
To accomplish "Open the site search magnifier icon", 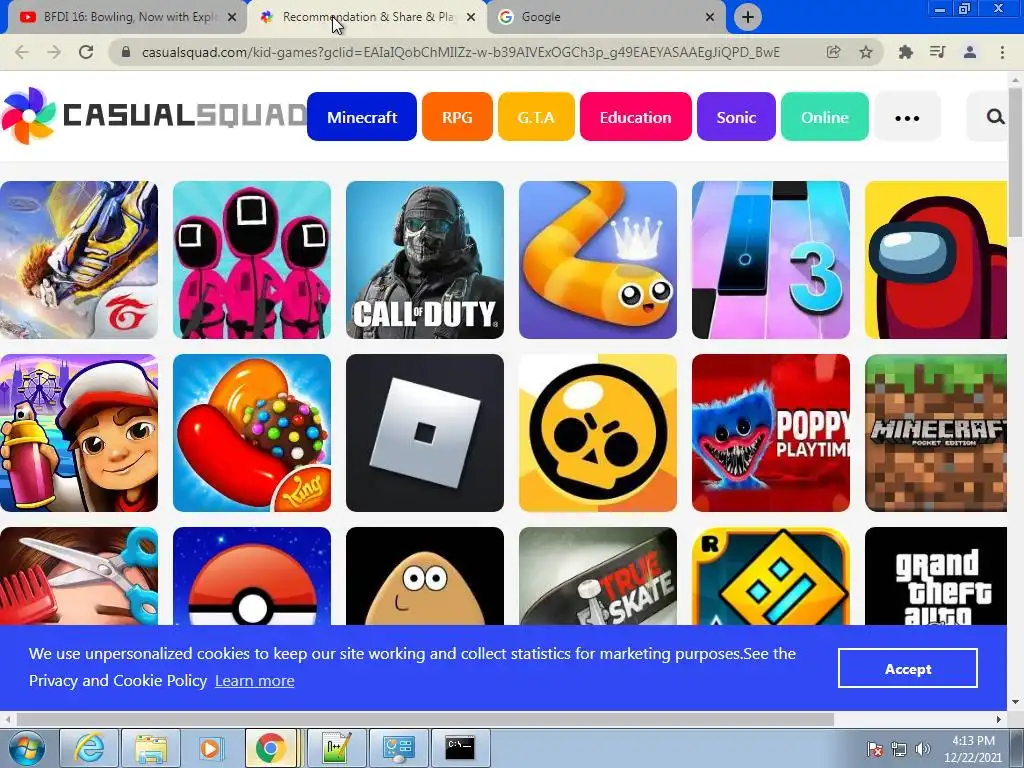I will tap(995, 117).
